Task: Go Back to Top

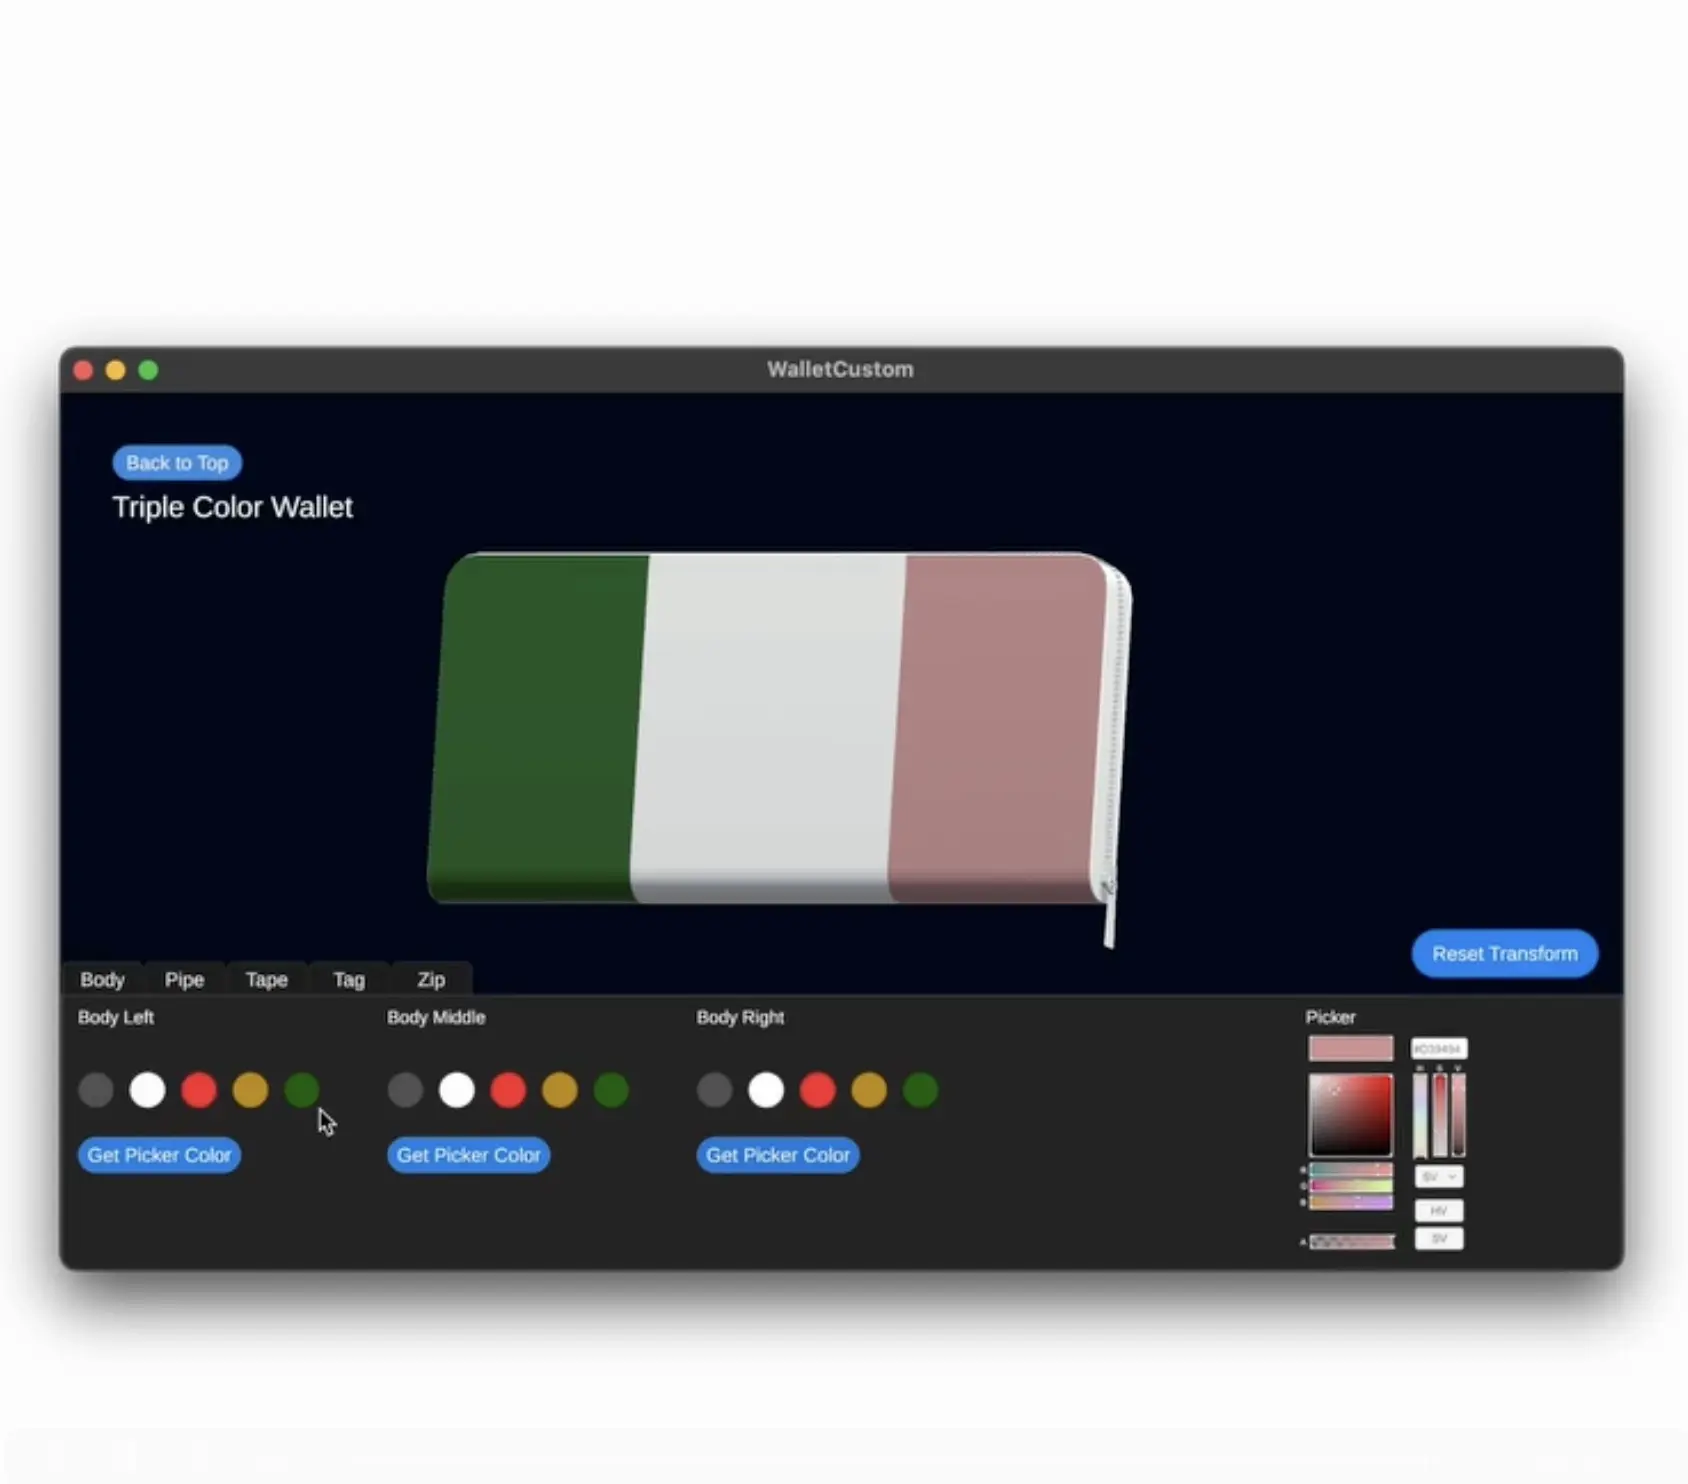Action: point(177,463)
